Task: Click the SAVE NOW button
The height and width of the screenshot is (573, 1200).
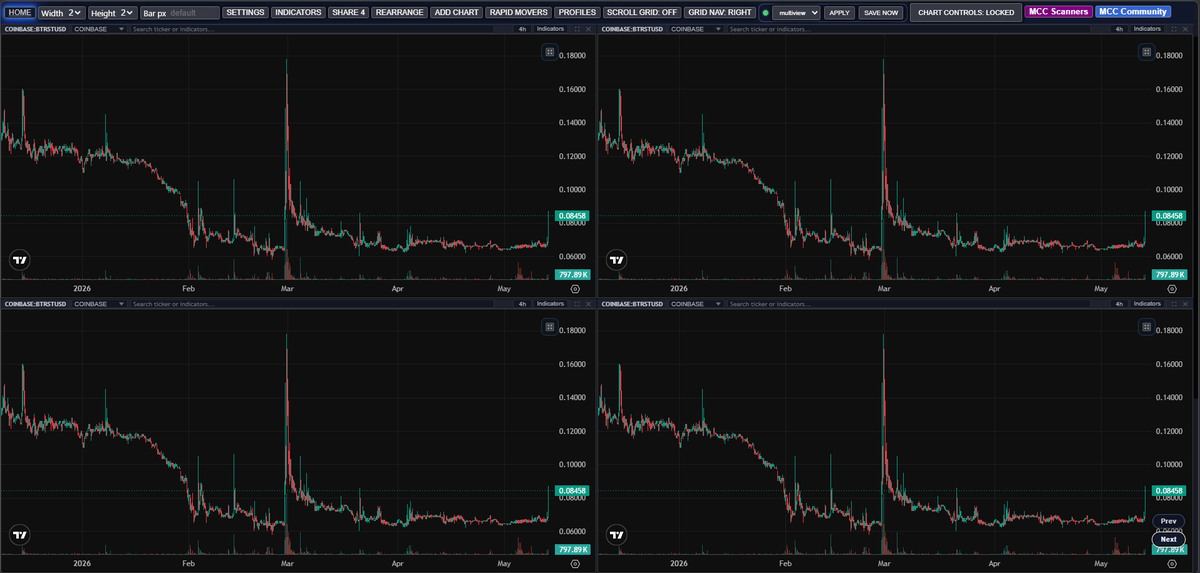Action: click(x=880, y=13)
